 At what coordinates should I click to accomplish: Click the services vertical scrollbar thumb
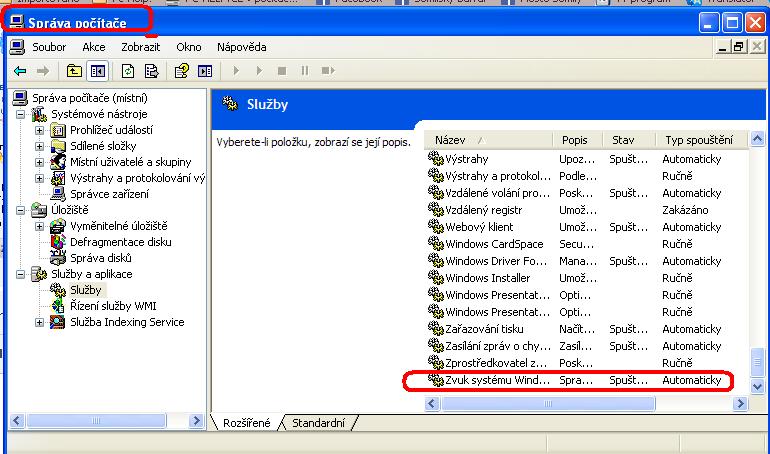[757, 362]
